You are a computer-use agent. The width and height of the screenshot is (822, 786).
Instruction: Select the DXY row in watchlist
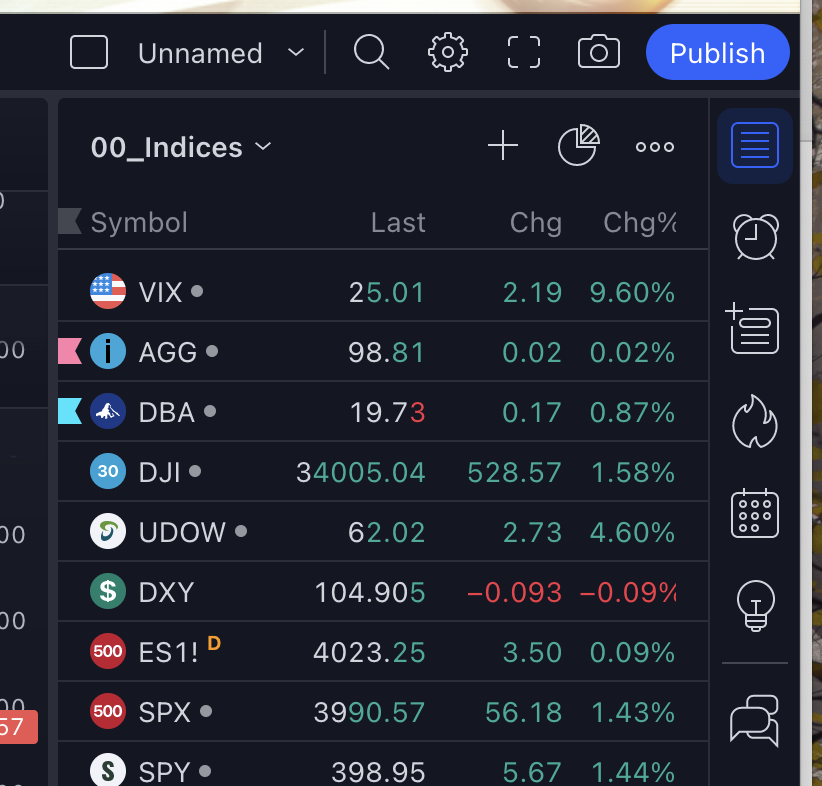[x=380, y=592]
